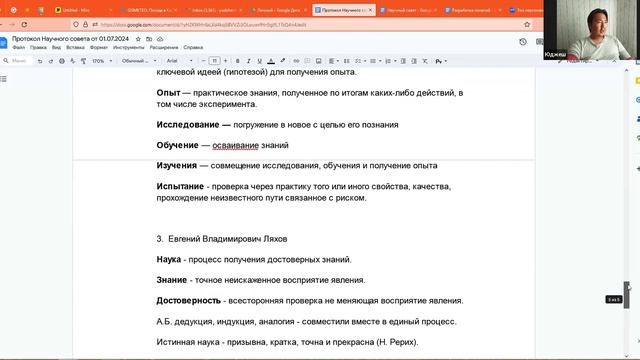Click the menu search box in toolbar
Viewport: 640px width, 360px height.
[16, 61]
